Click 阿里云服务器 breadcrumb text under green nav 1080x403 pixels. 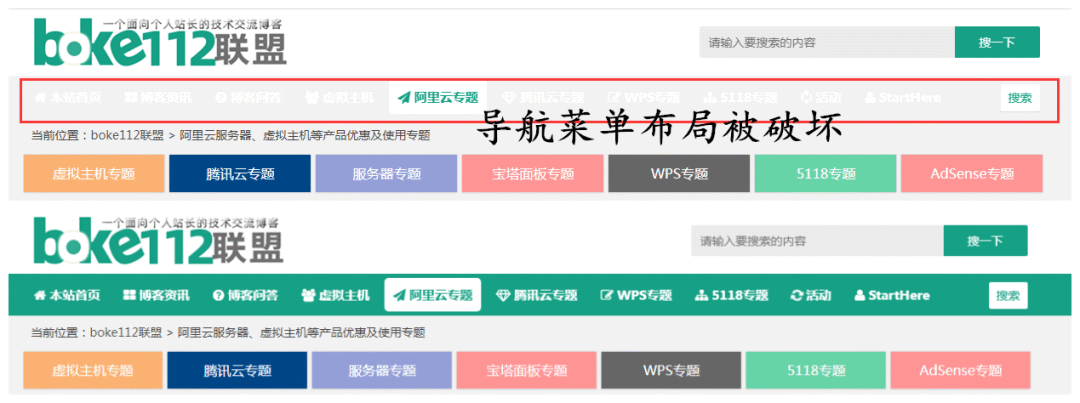(213, 333)
